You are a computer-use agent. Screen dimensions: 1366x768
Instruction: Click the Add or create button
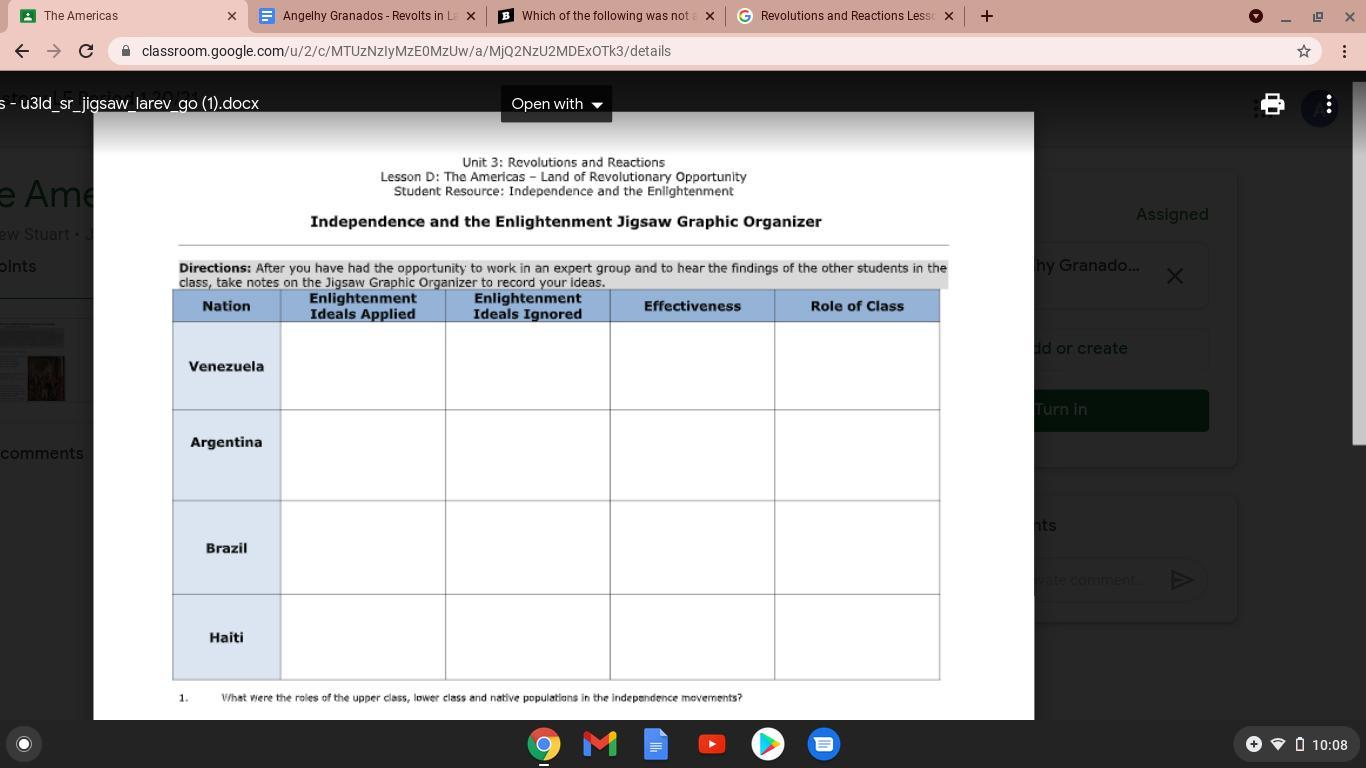pos(1121,349)
